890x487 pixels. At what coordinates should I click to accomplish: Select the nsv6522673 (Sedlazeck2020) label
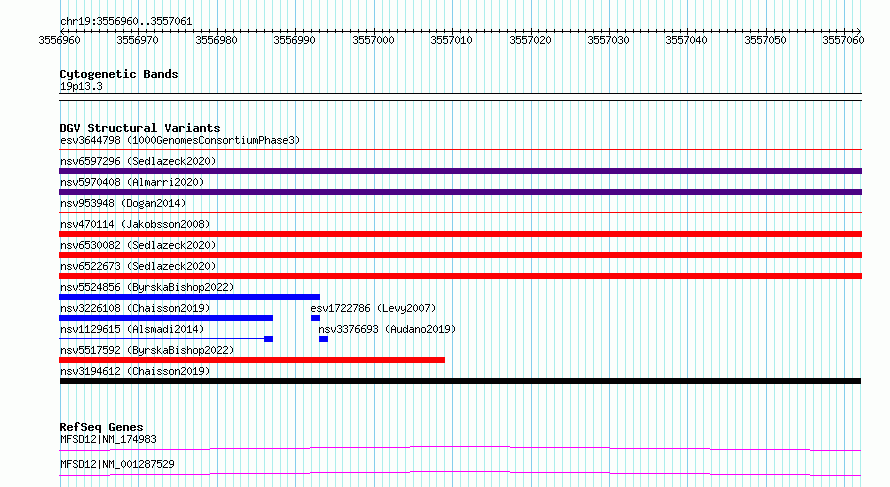pyautogui.click(x=138, y=266)
